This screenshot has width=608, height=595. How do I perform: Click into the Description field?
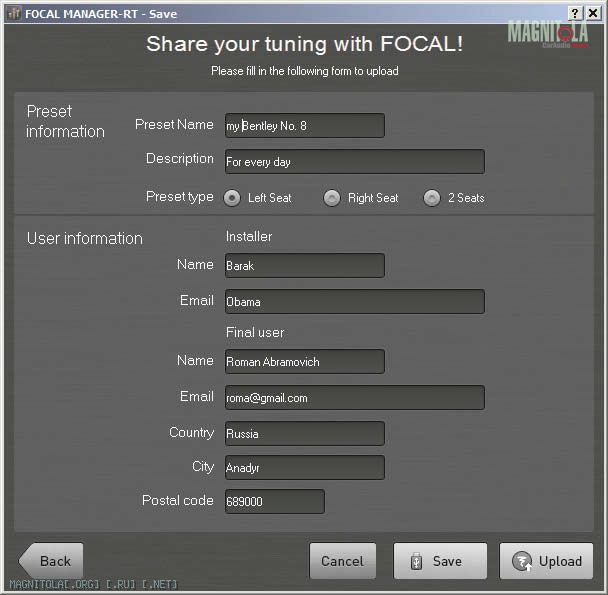[355, 161]
